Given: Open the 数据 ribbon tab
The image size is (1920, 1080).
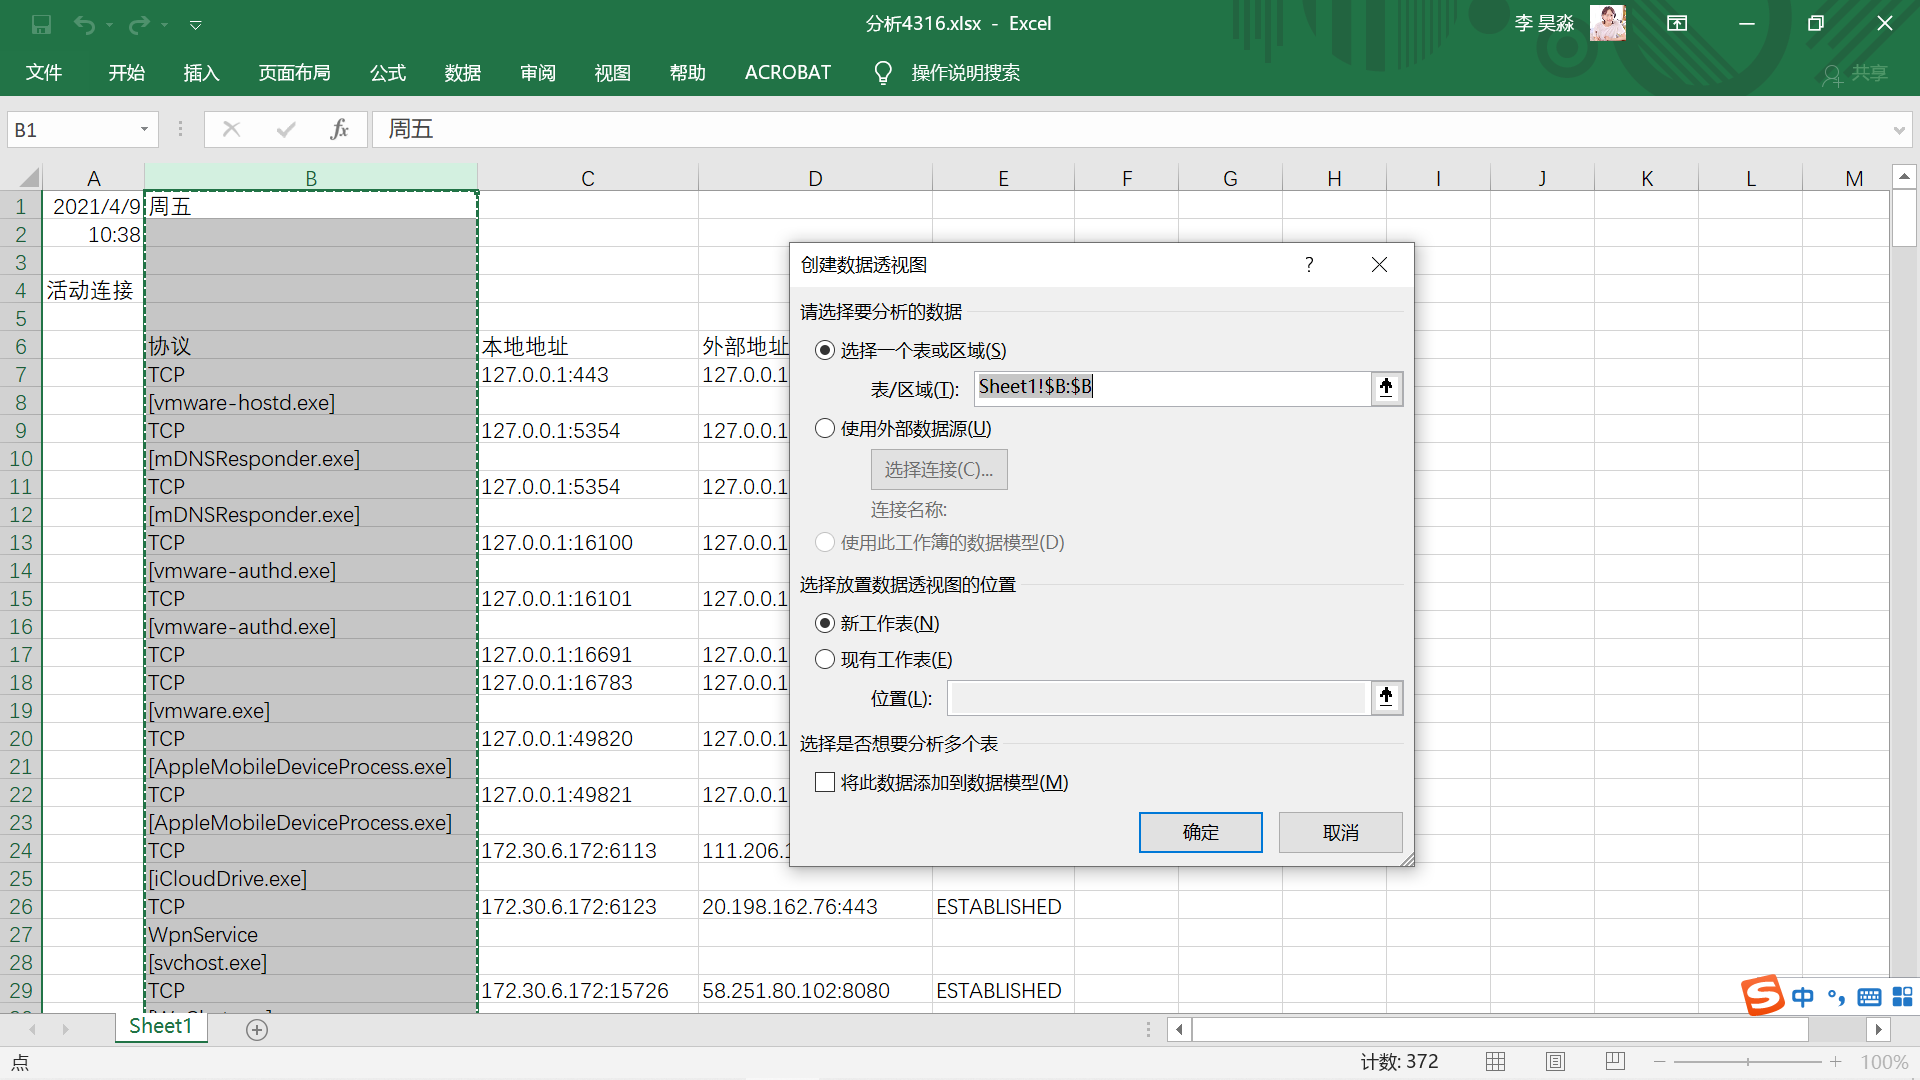Looking at the screenshot, I should click(463, 73).
